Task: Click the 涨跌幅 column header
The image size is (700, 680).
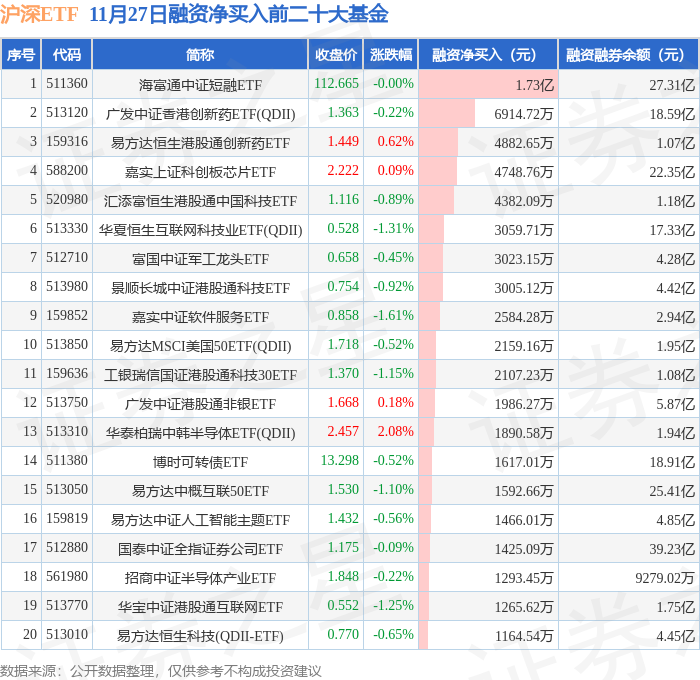Action: coord(391,54)
